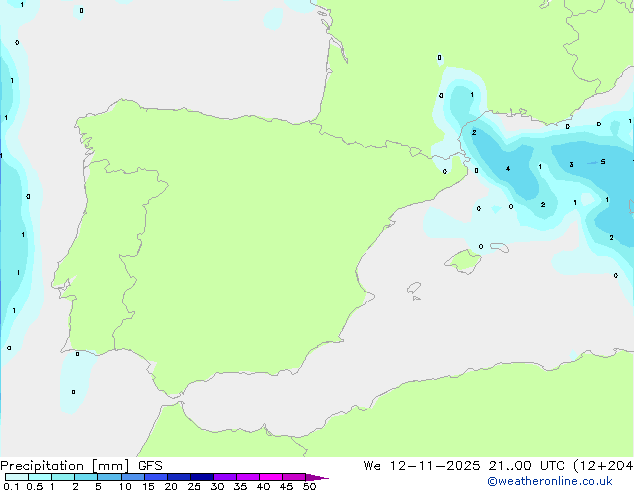The width and height of the screenshot is (634, 490).
Task: Click the precipitation value "4" on the map
Action: point(508,169)
